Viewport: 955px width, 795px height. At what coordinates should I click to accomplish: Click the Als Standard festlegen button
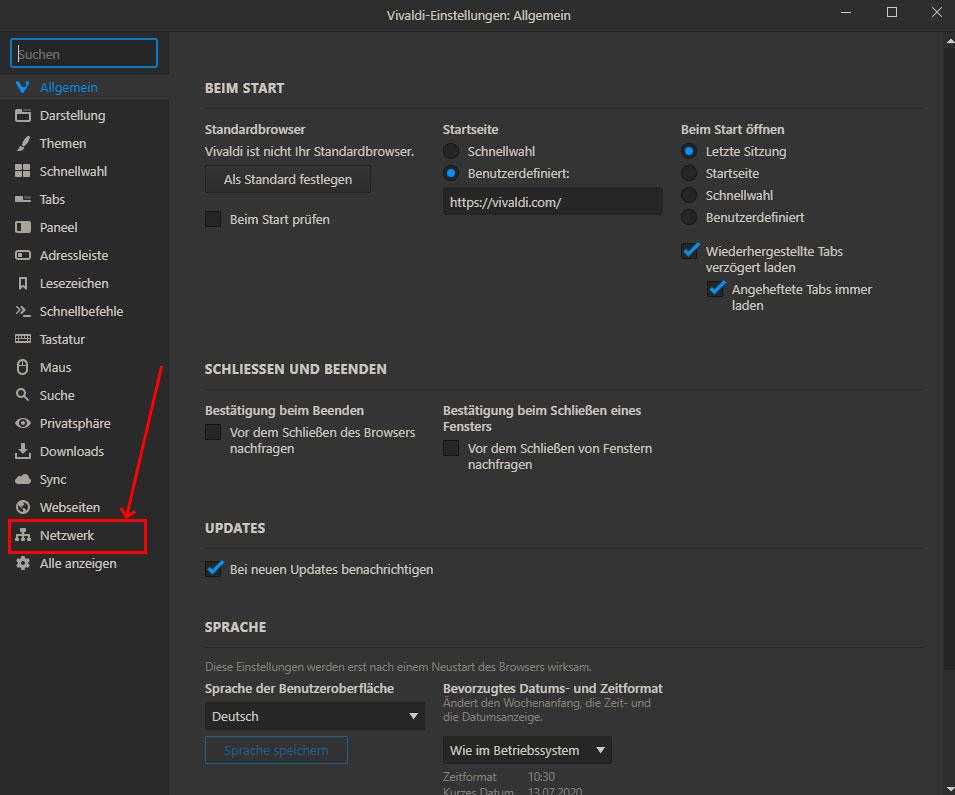(287, 179)
